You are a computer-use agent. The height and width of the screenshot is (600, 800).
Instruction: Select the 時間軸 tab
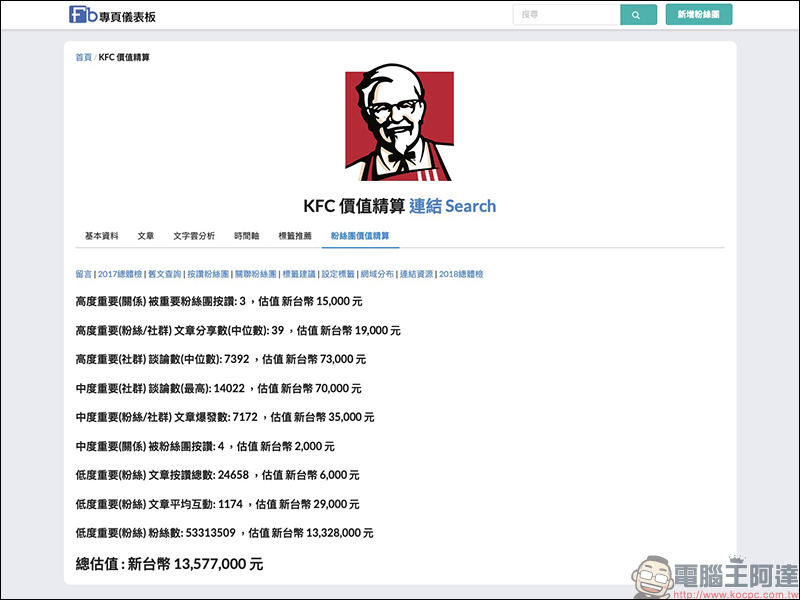[246, 236]
